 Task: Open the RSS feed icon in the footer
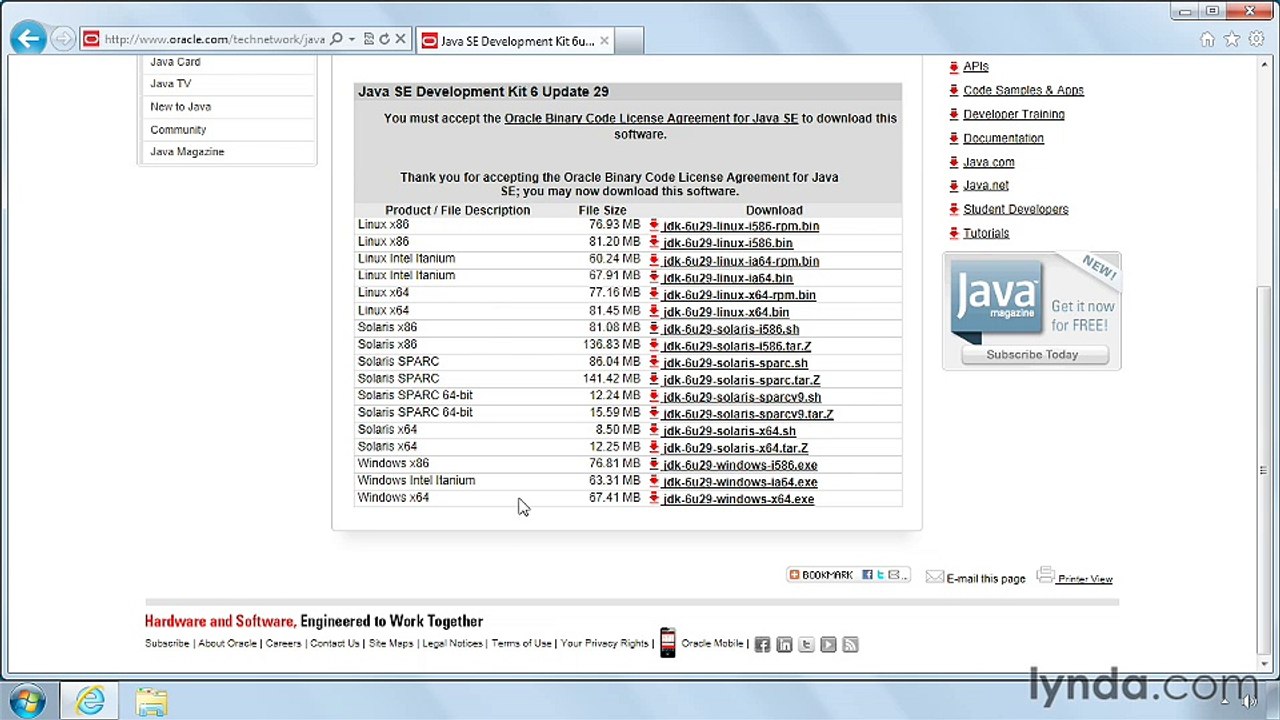click(850, 645)
